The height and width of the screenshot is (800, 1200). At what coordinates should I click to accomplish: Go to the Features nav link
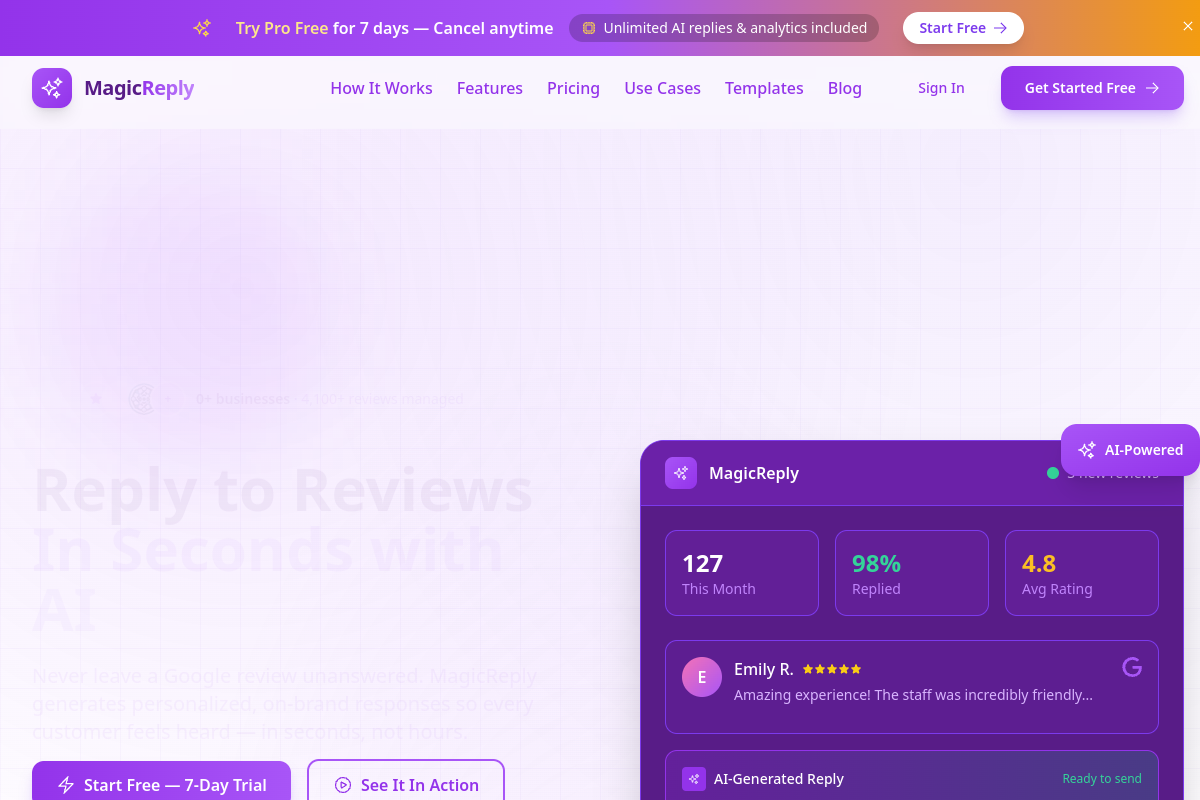pos(490,88)
